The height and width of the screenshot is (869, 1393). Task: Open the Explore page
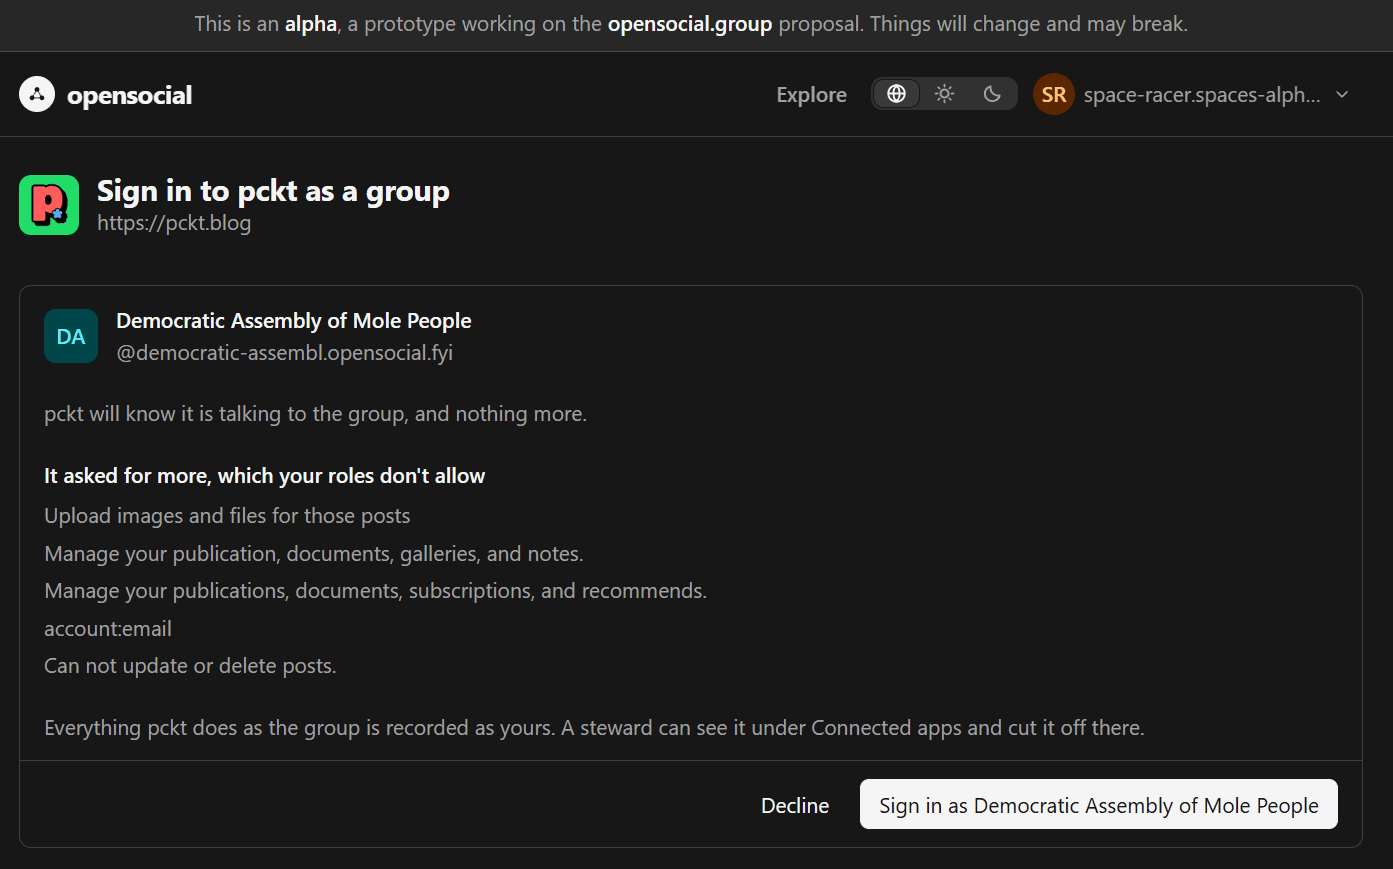(811, 94)
